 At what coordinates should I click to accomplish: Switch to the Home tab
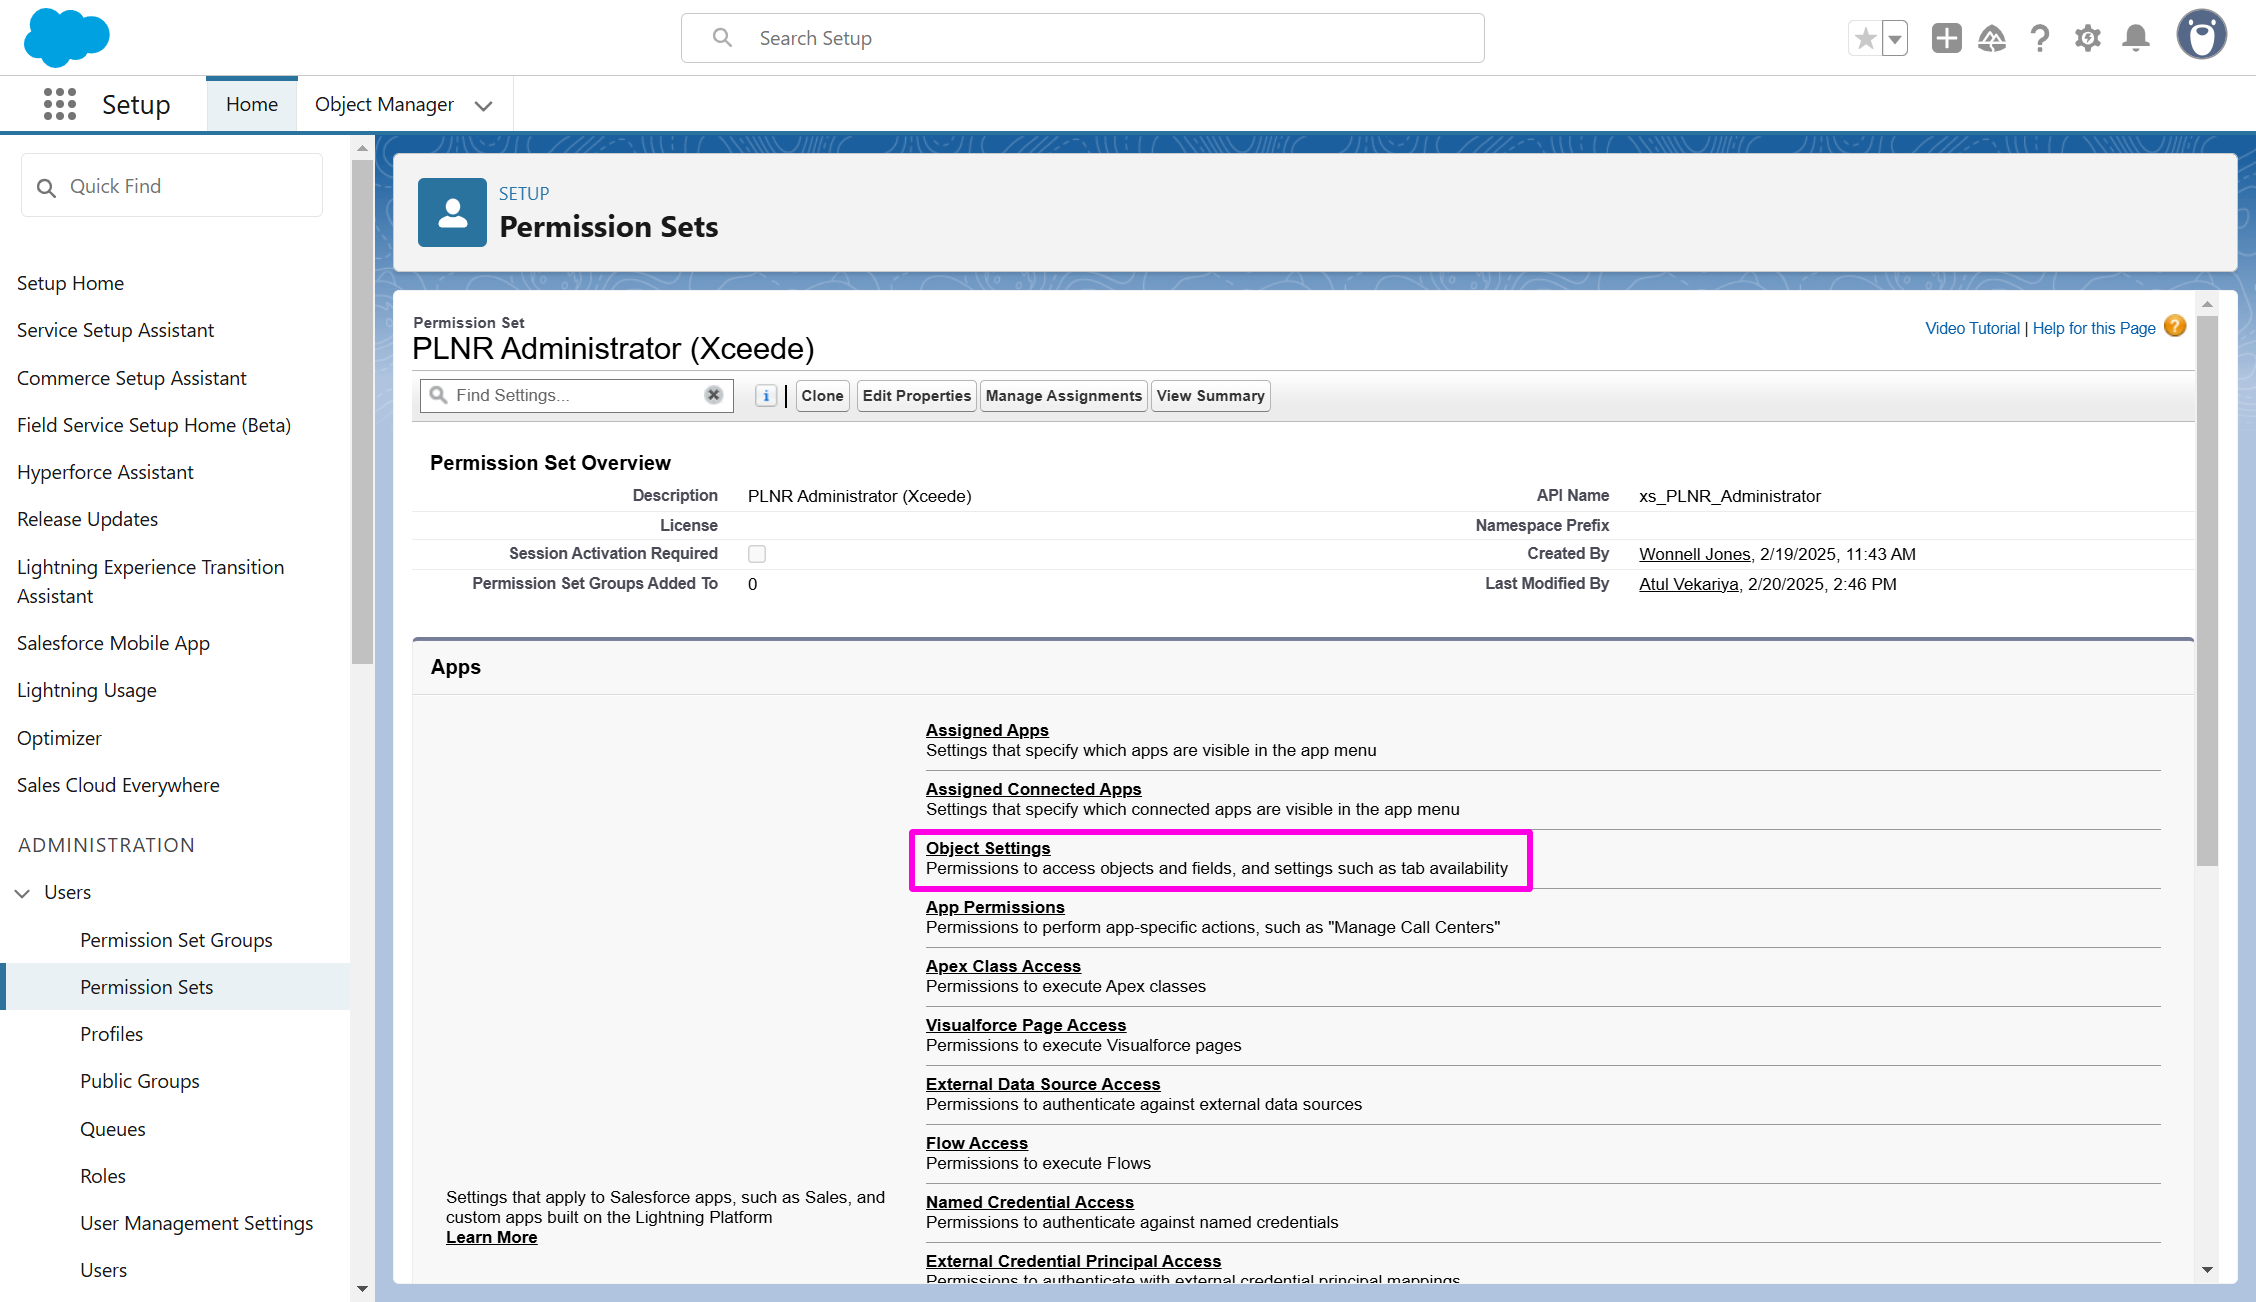point(252,104)
